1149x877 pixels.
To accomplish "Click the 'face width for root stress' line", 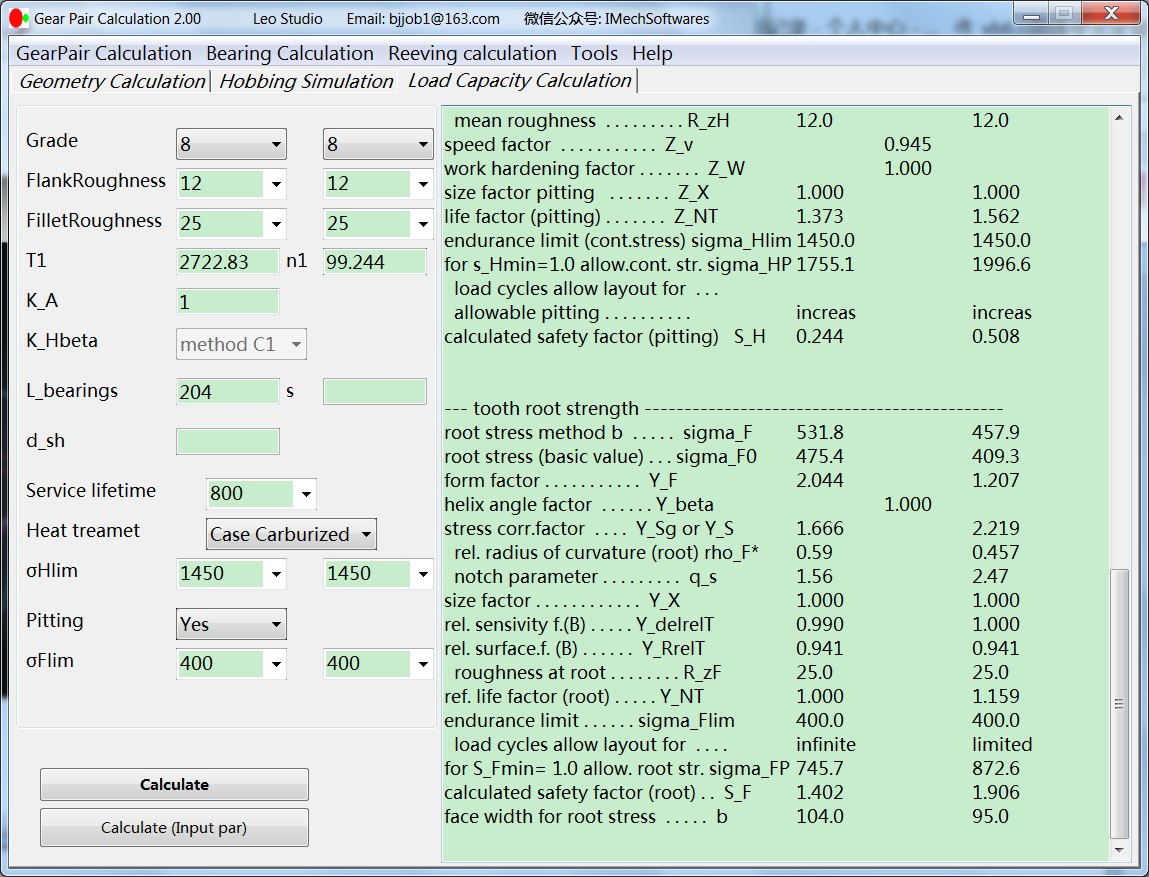I will (726, 816).
